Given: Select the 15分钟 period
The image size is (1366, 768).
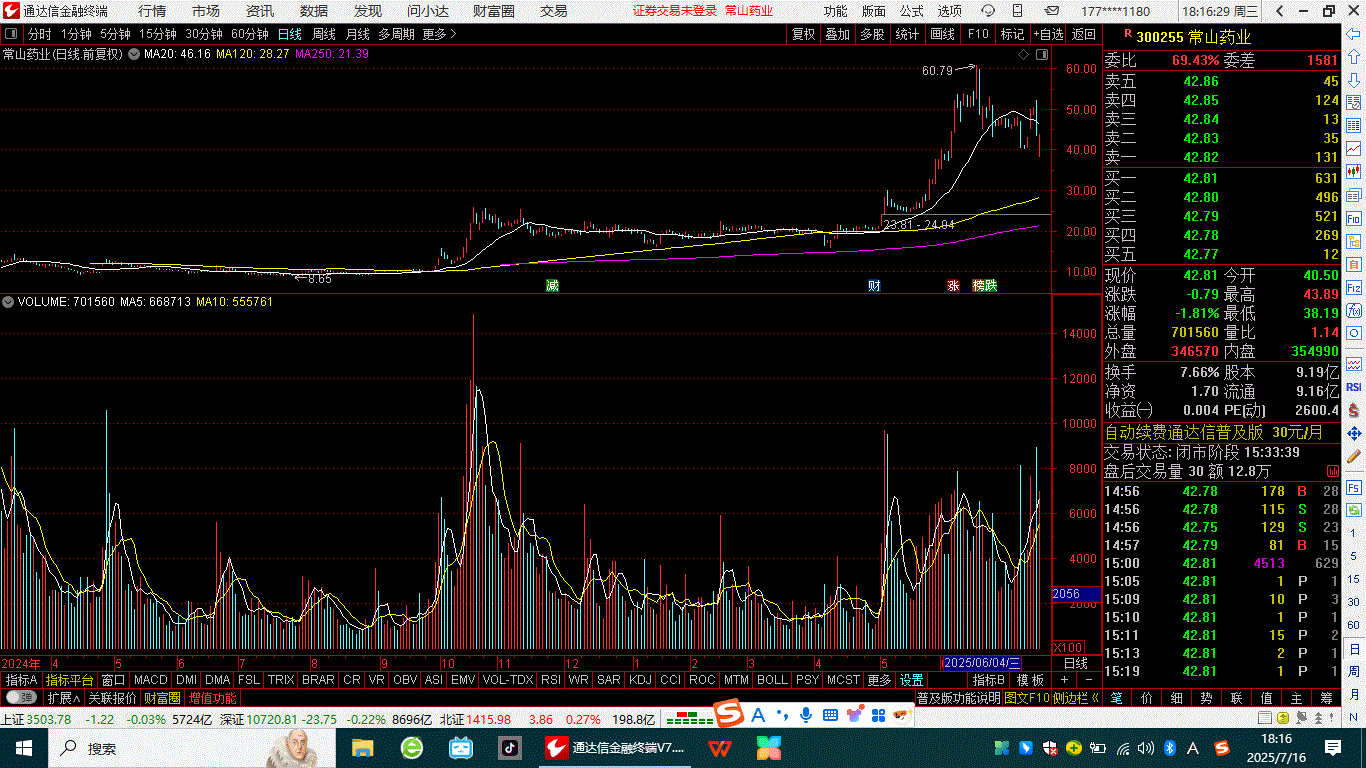Looking at the screenshot, I should 157,34.
